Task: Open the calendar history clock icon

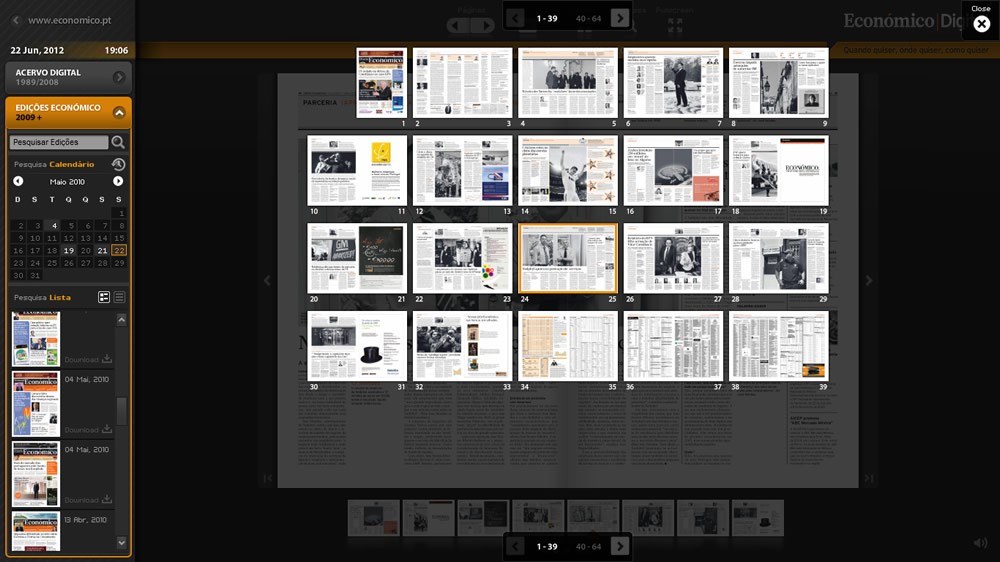Action: click(118, 165)
